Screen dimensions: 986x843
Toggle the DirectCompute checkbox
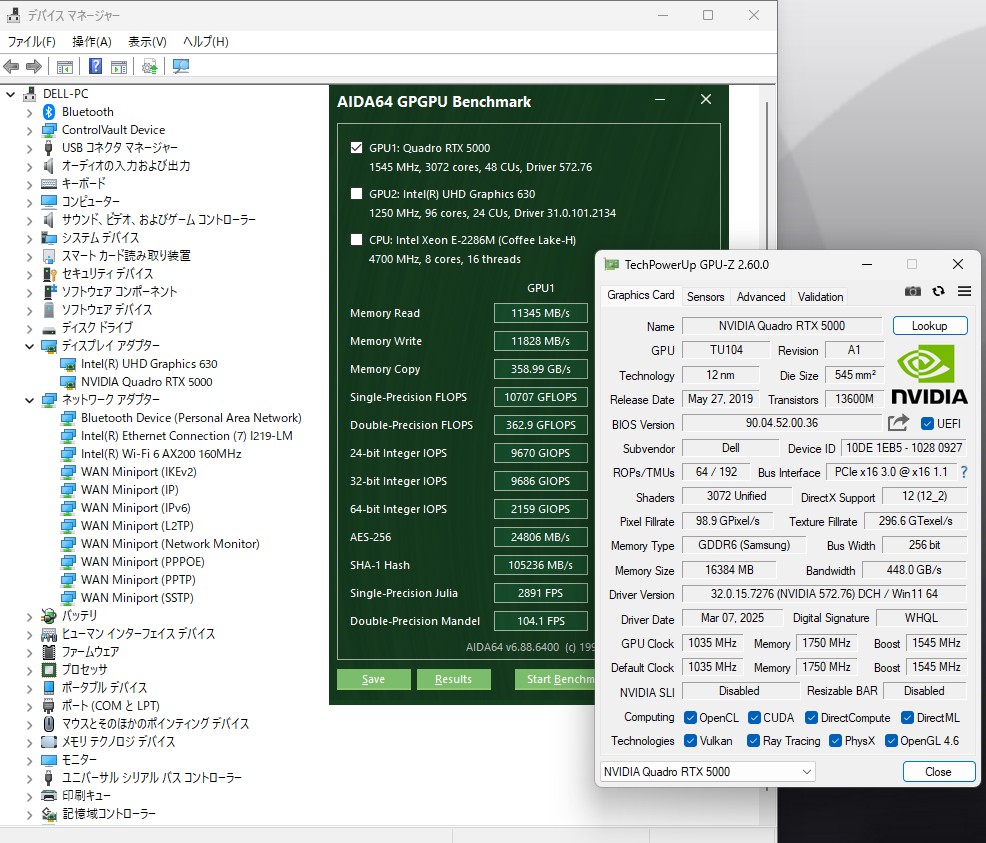tap(811, 717)
